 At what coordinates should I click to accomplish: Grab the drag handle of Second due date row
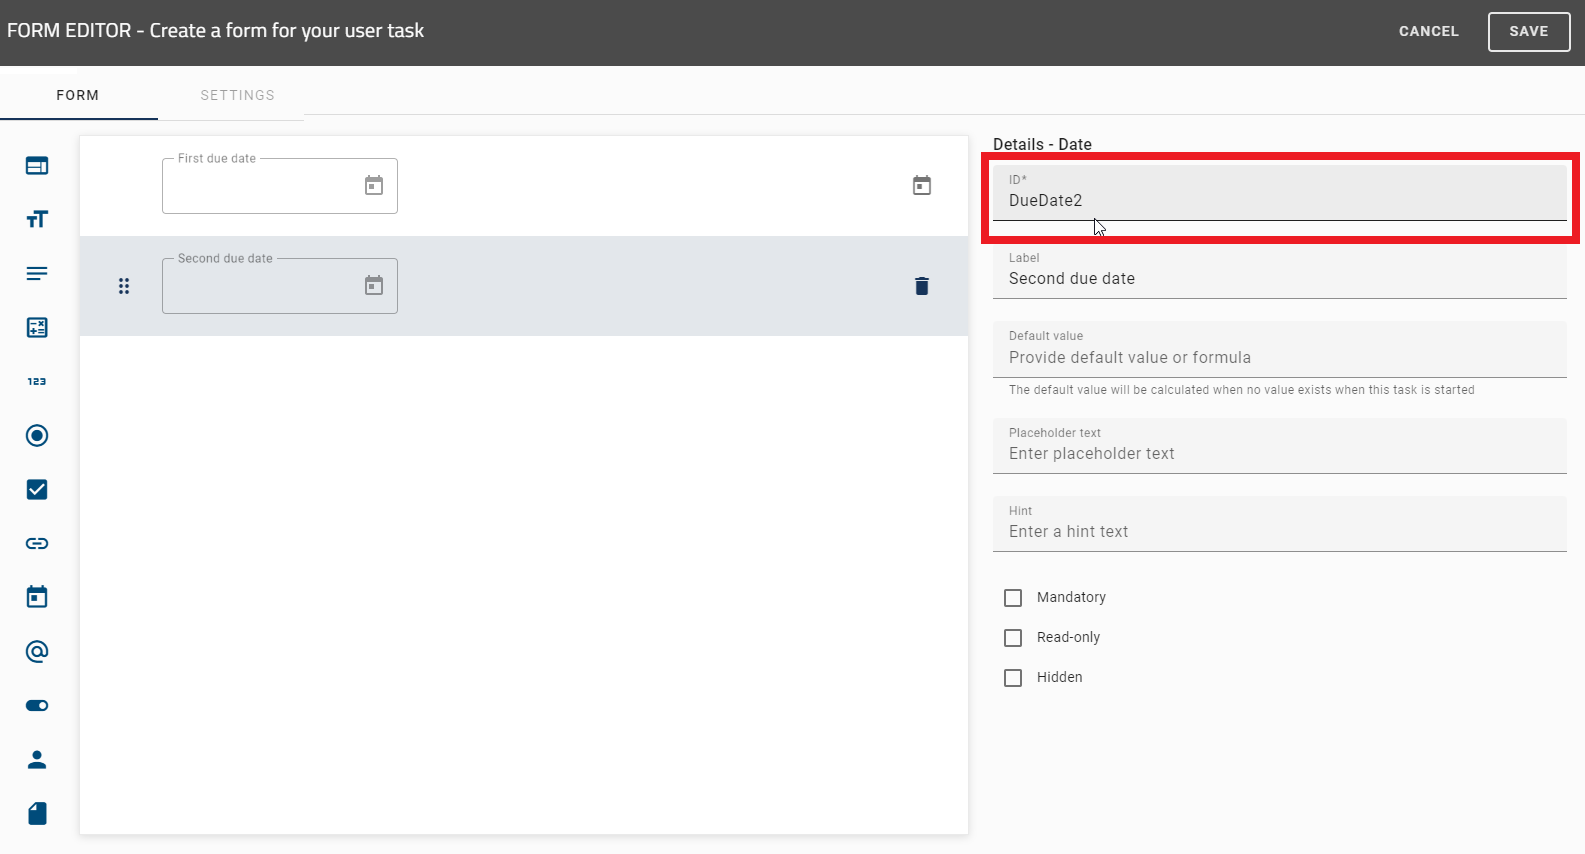(x=124, y=286)
